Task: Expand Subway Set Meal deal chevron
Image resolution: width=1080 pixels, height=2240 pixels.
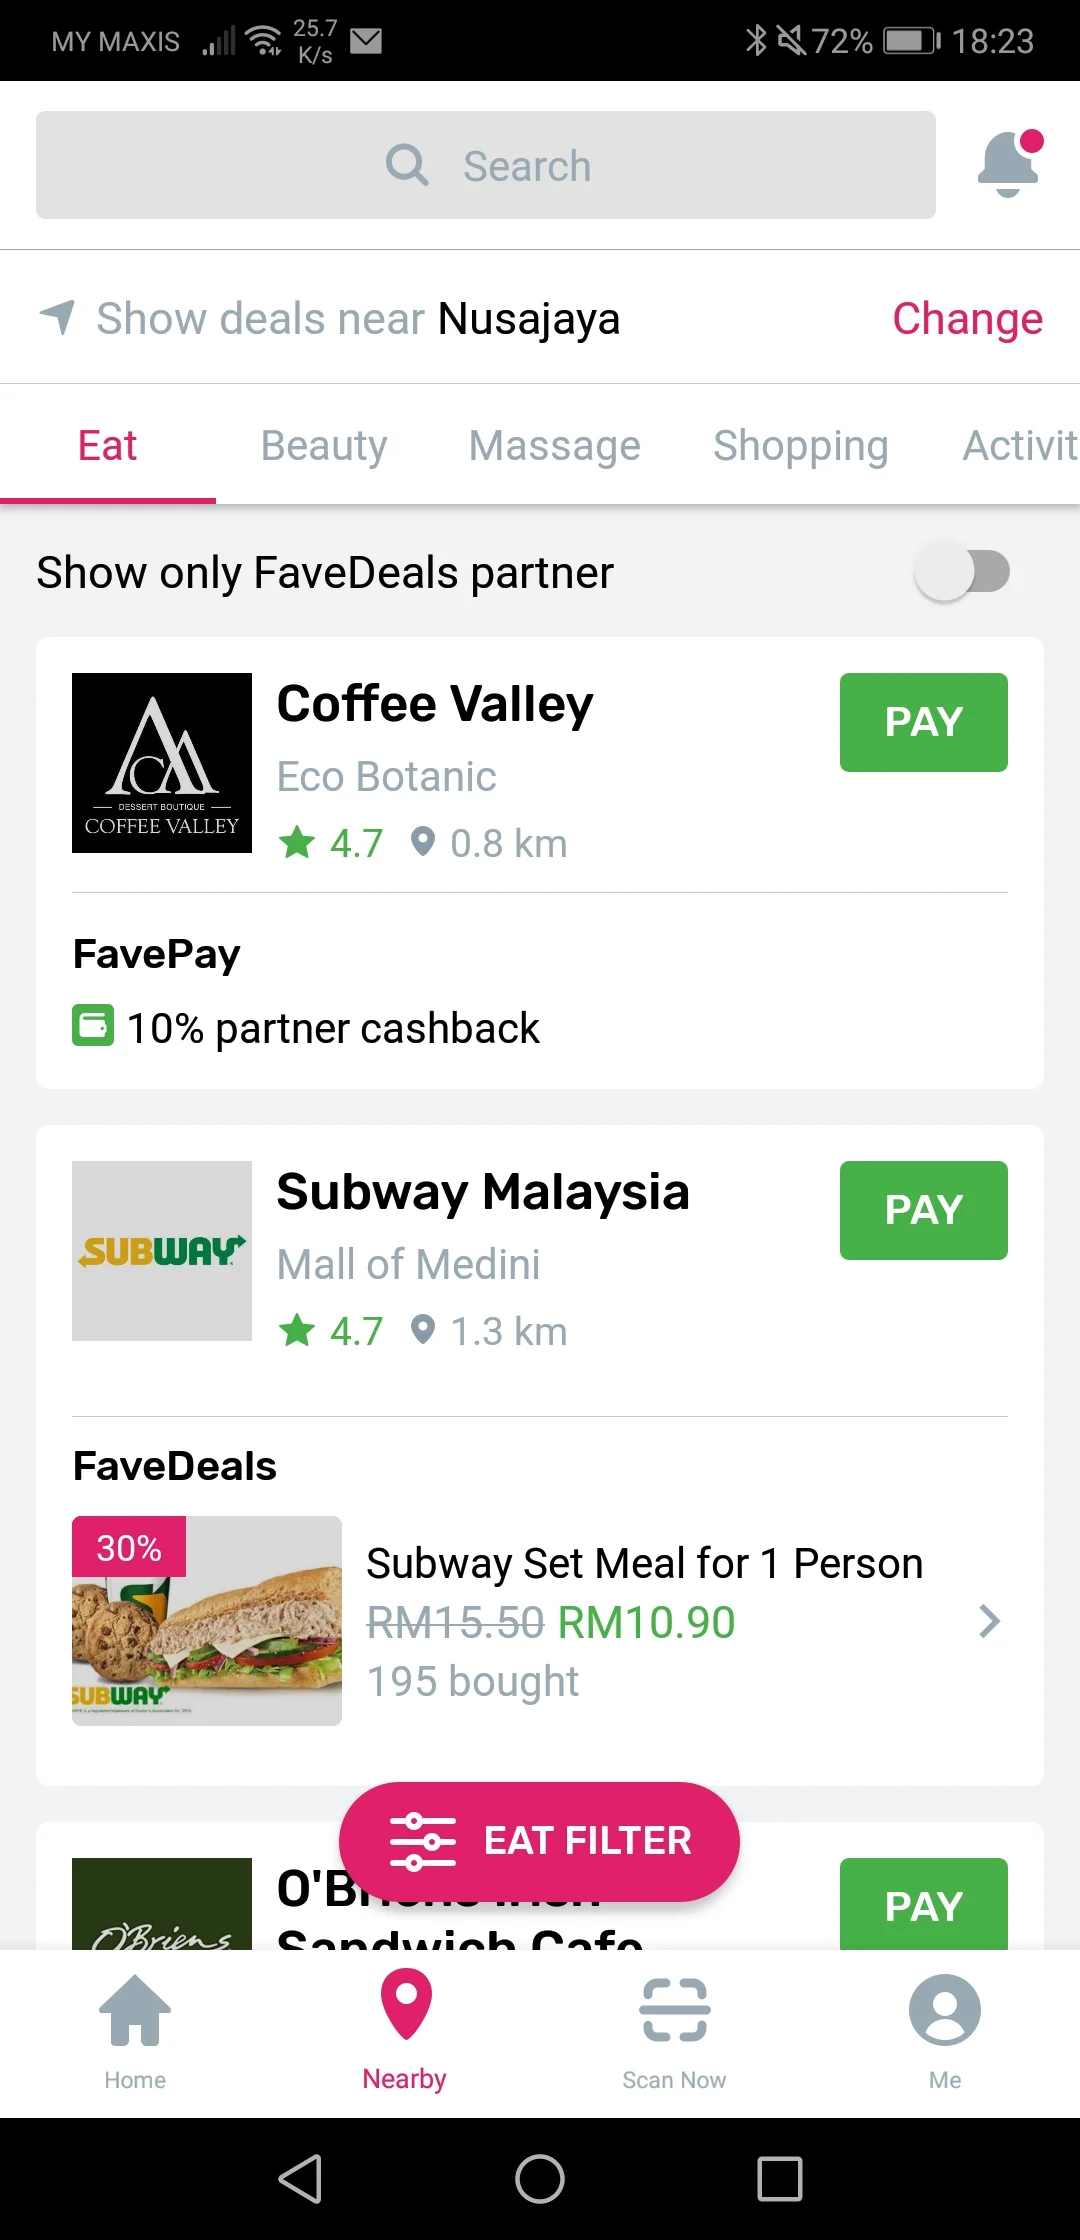Action: (989, 1621)
